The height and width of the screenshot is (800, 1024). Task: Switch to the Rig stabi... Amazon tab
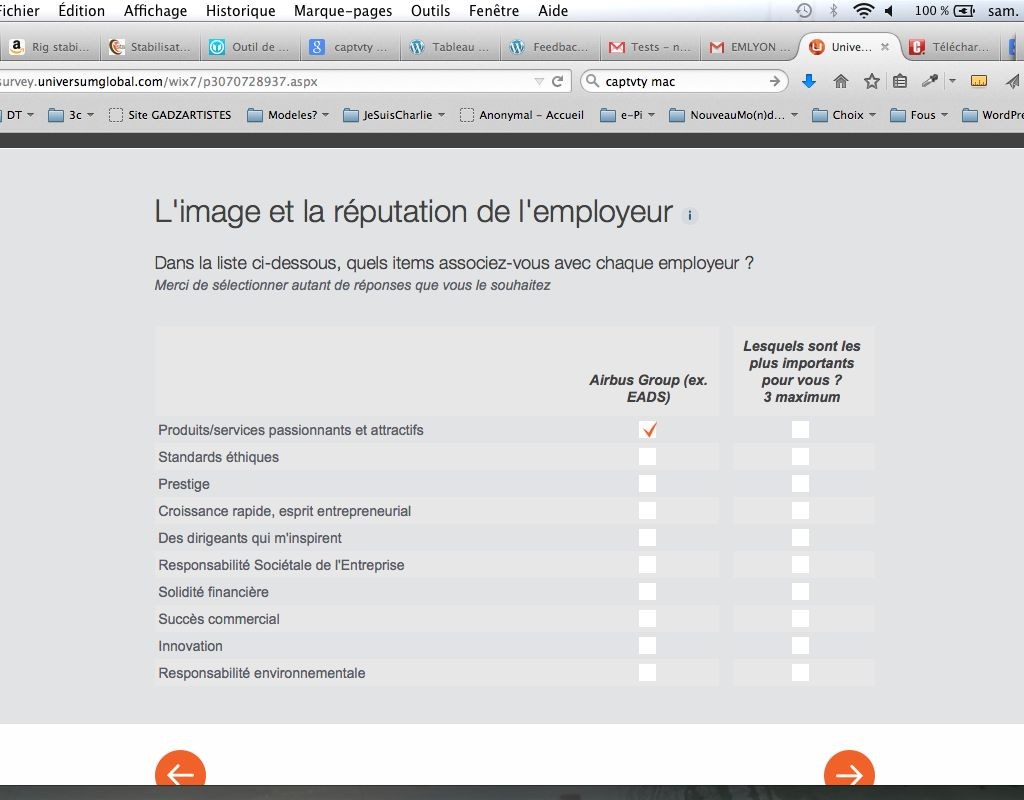point(50,46)
